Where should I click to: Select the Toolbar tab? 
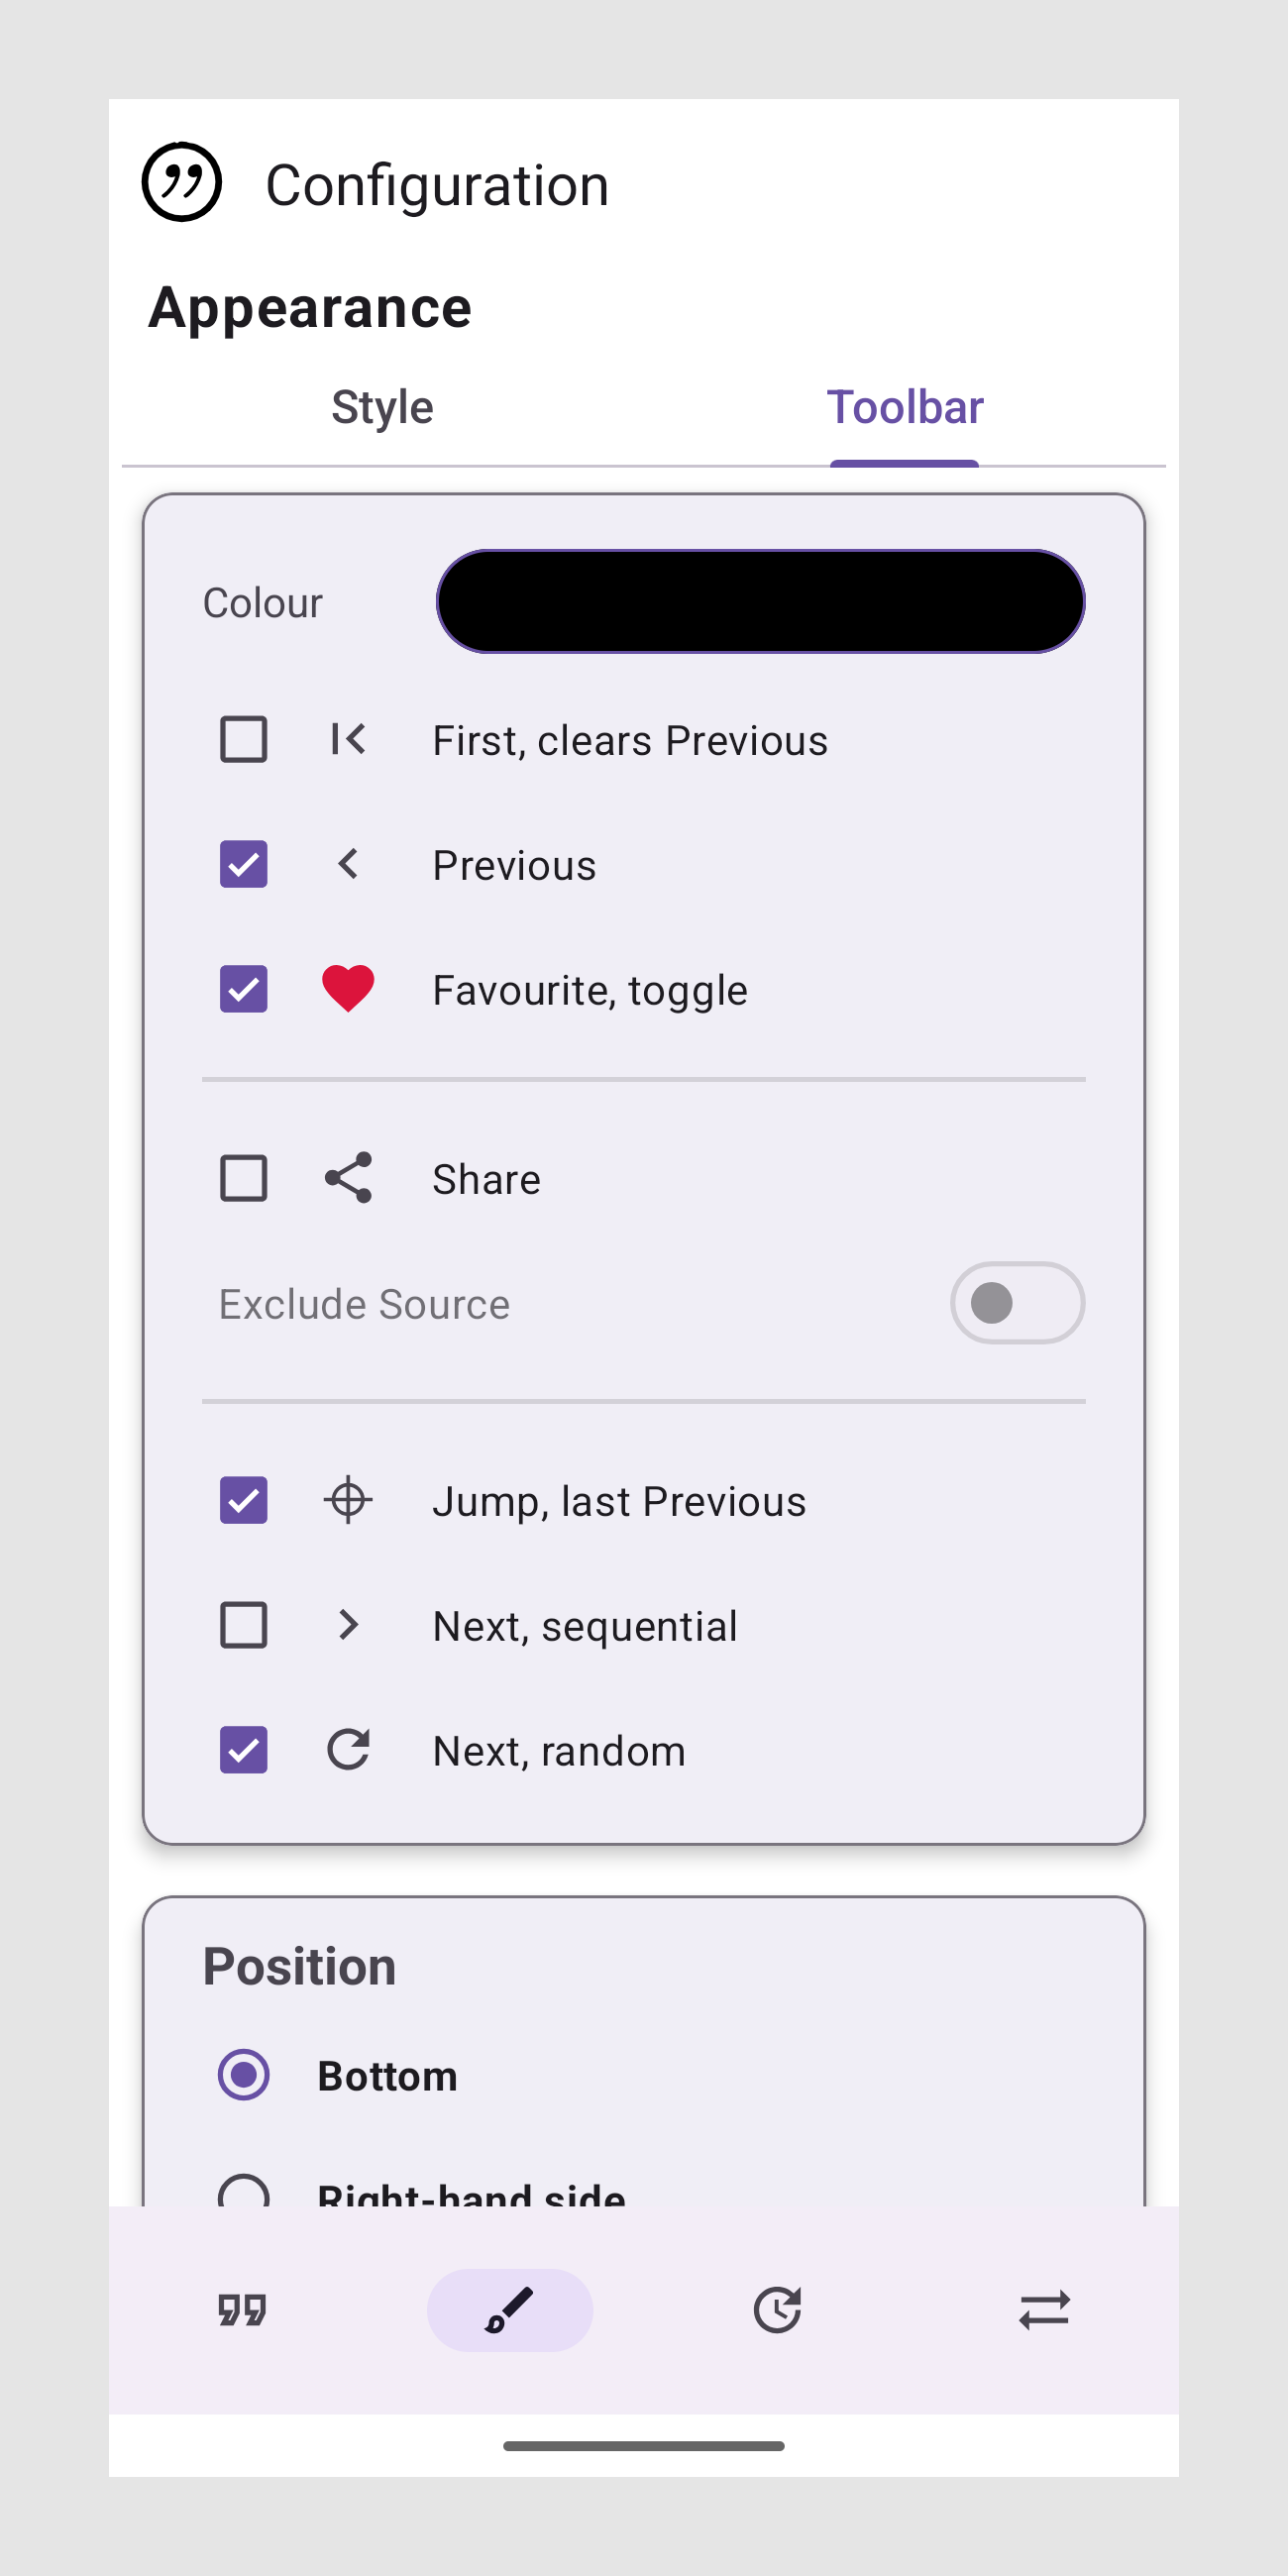click(904, 408)
